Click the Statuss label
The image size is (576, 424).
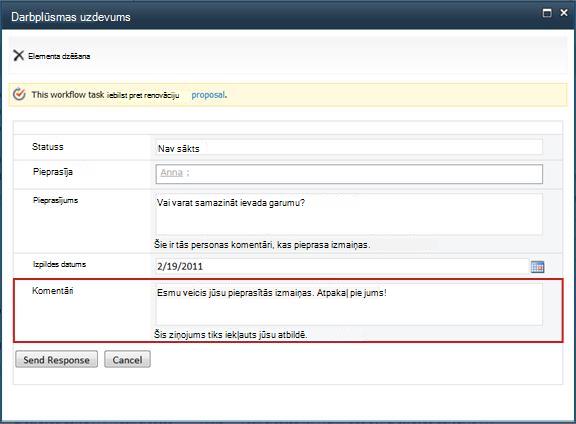pos(48,147)
